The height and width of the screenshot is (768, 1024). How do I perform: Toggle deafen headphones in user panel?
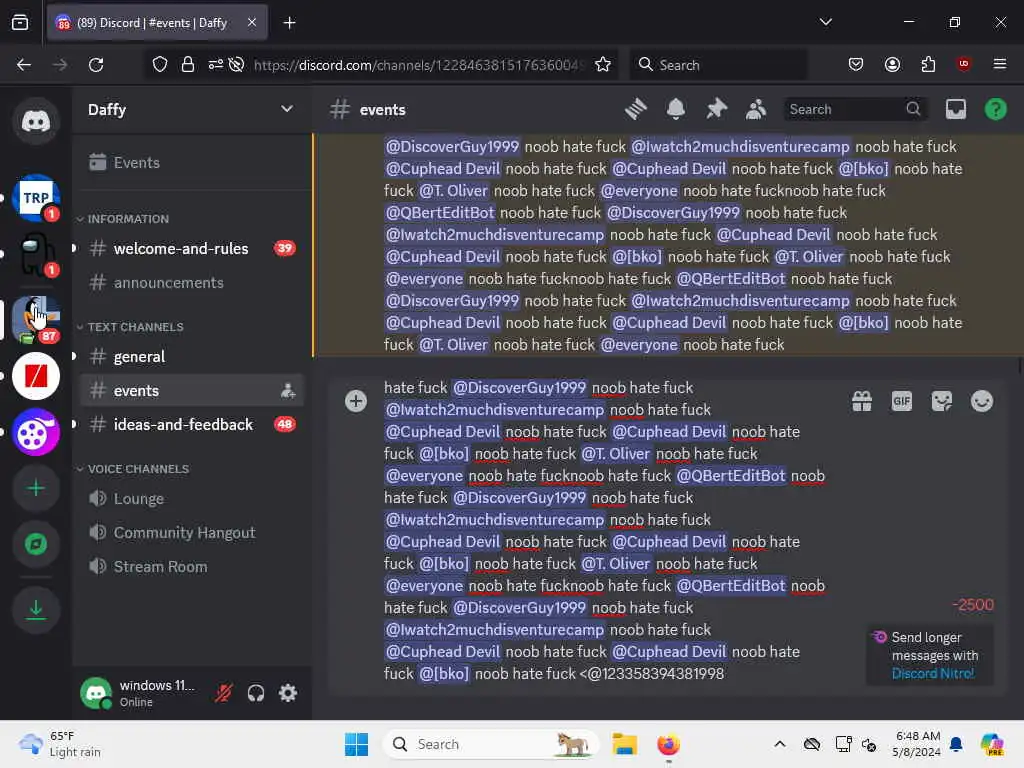(x=256, y=693)
